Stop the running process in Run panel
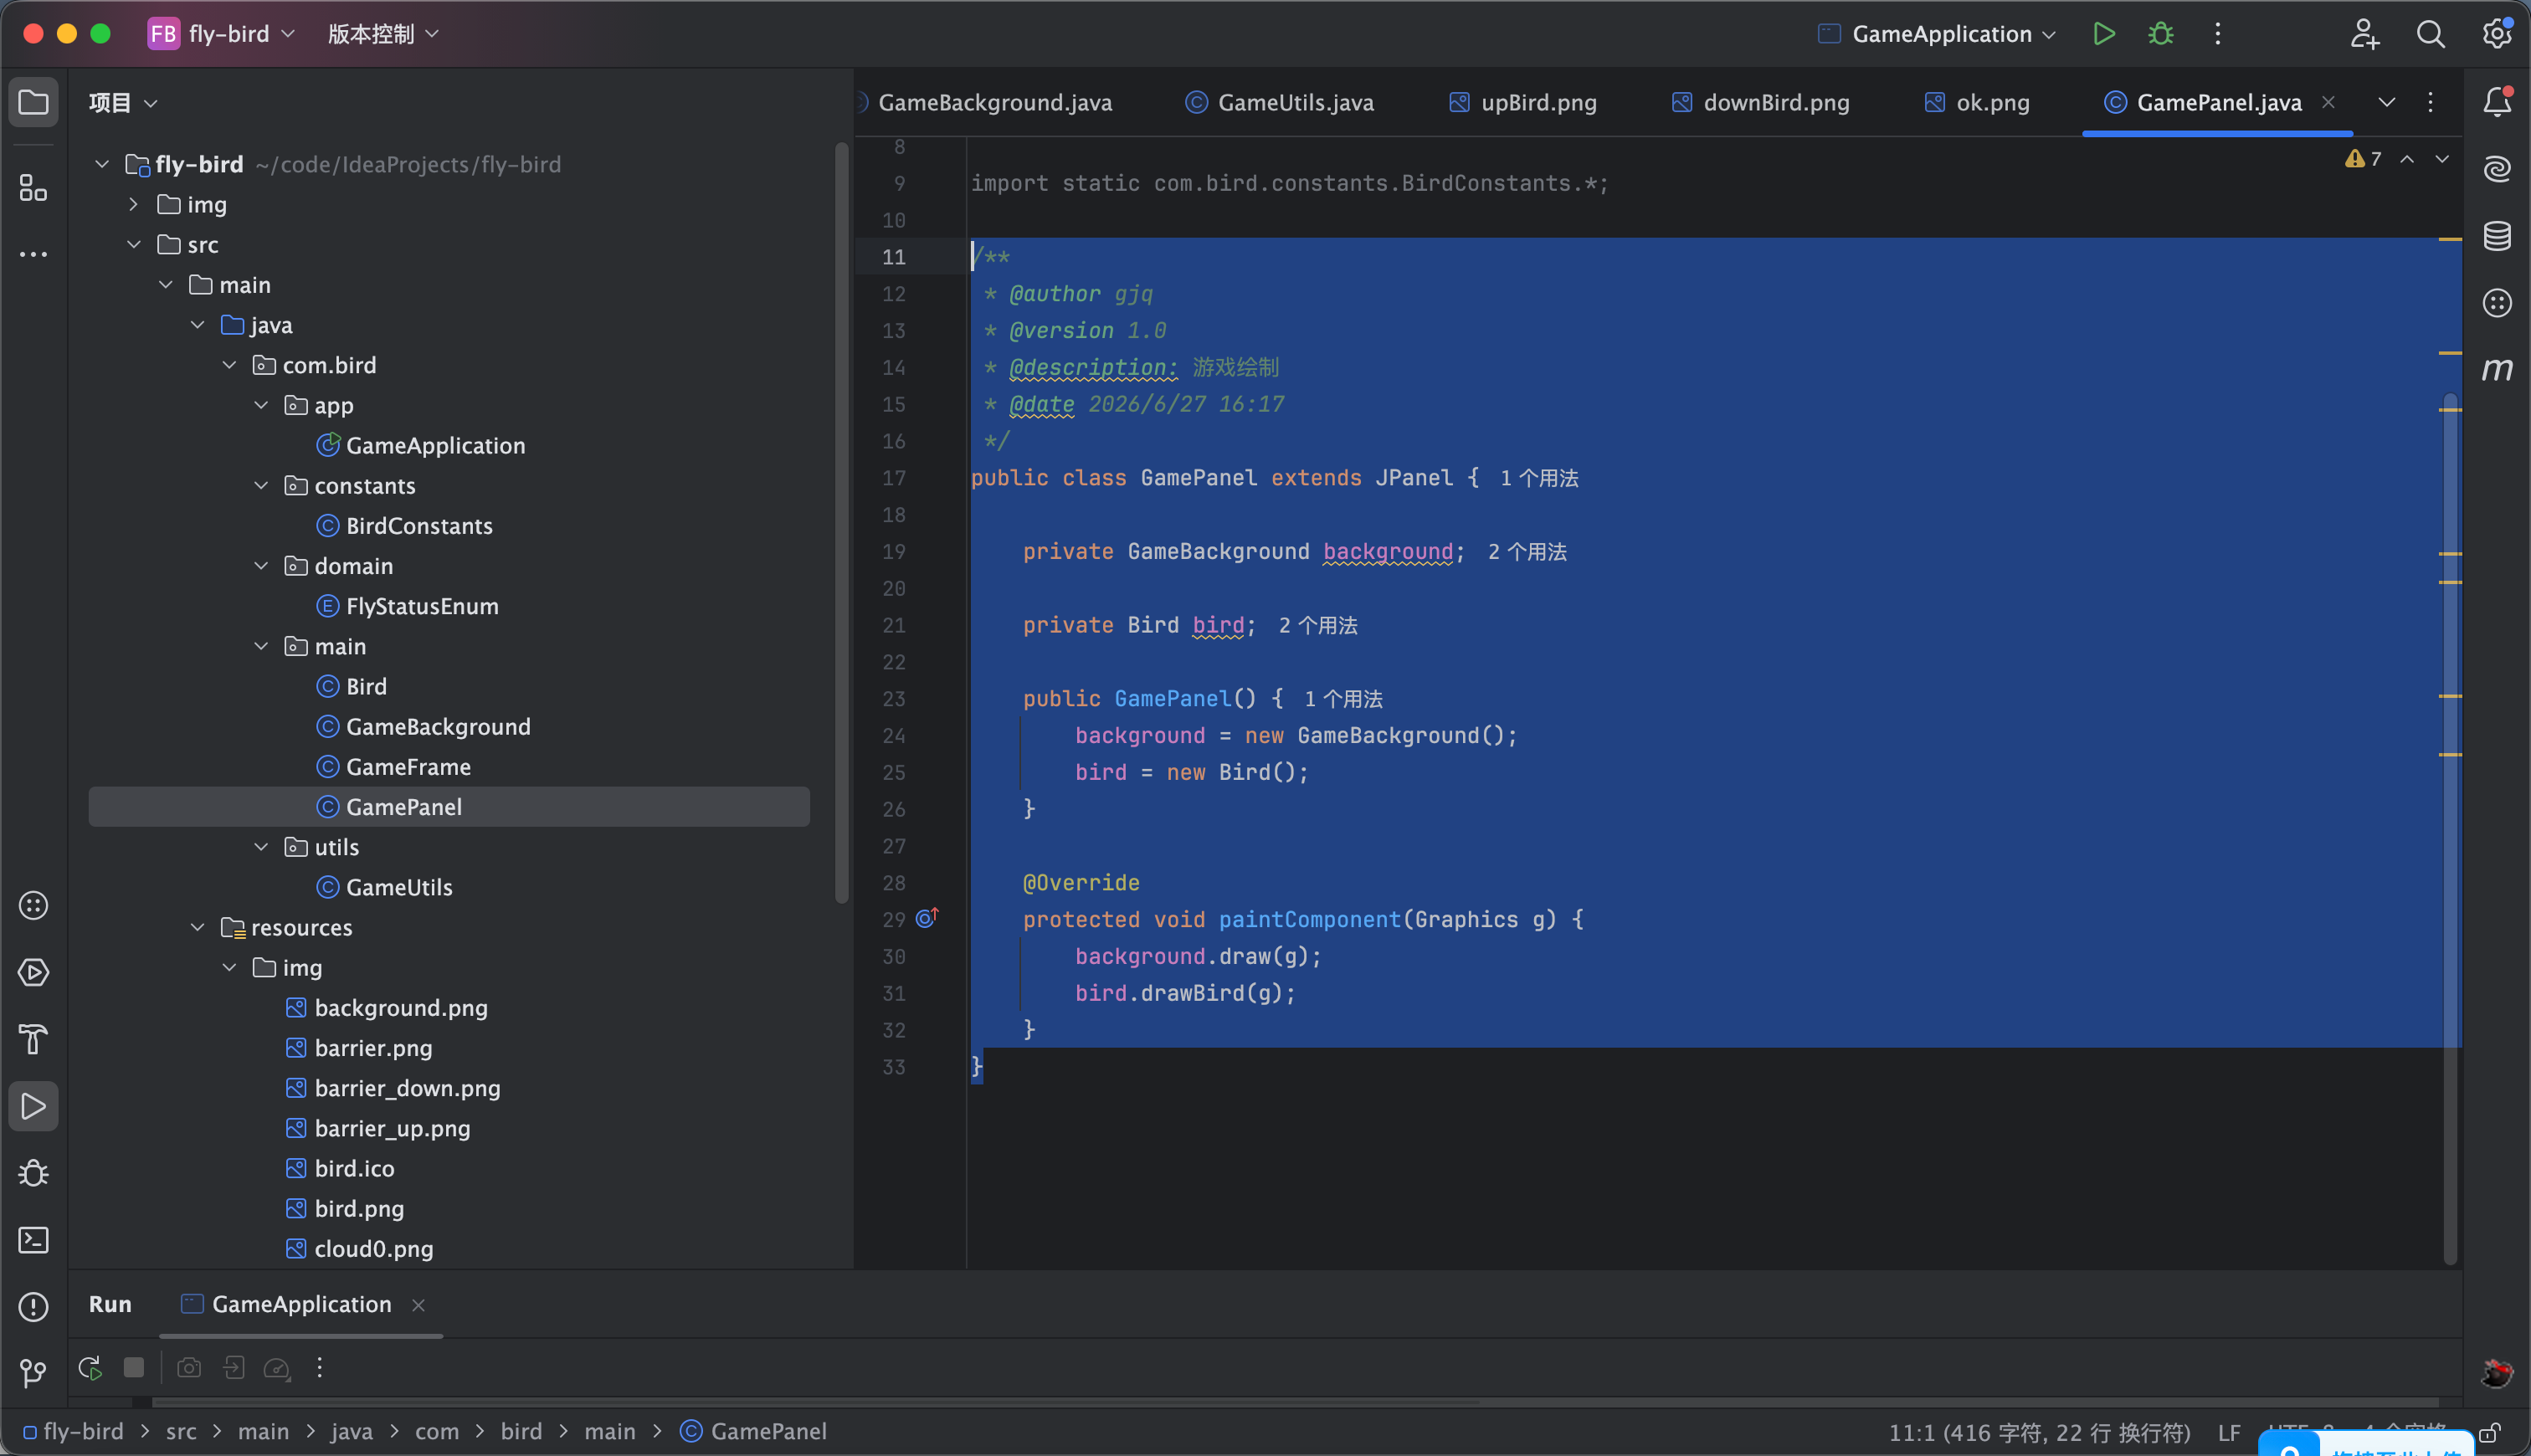 click(x=134, y=1367)
